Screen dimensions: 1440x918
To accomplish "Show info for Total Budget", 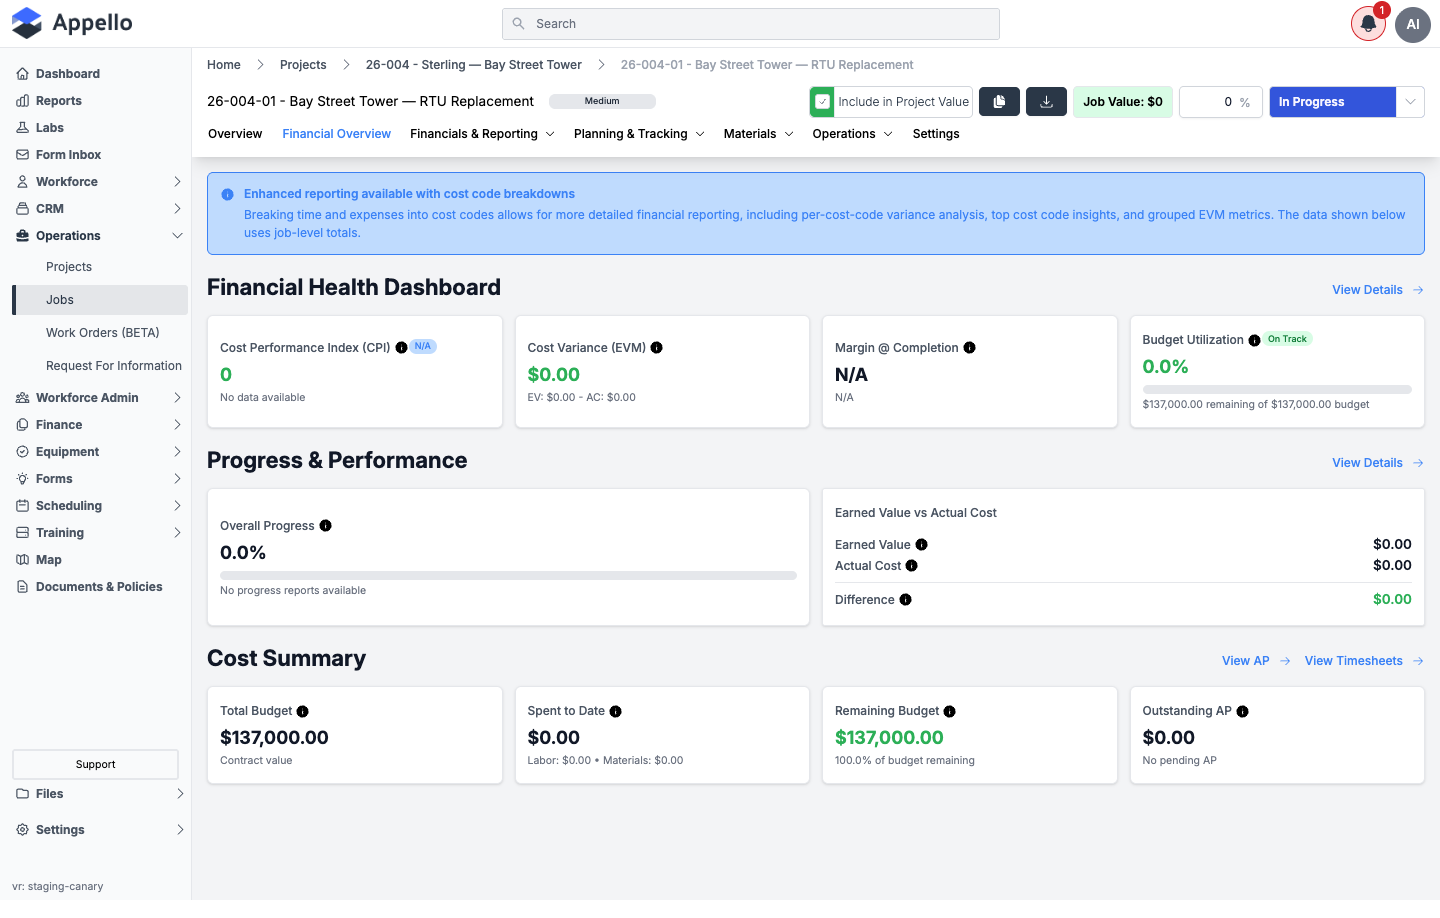I will coord(302,712).
